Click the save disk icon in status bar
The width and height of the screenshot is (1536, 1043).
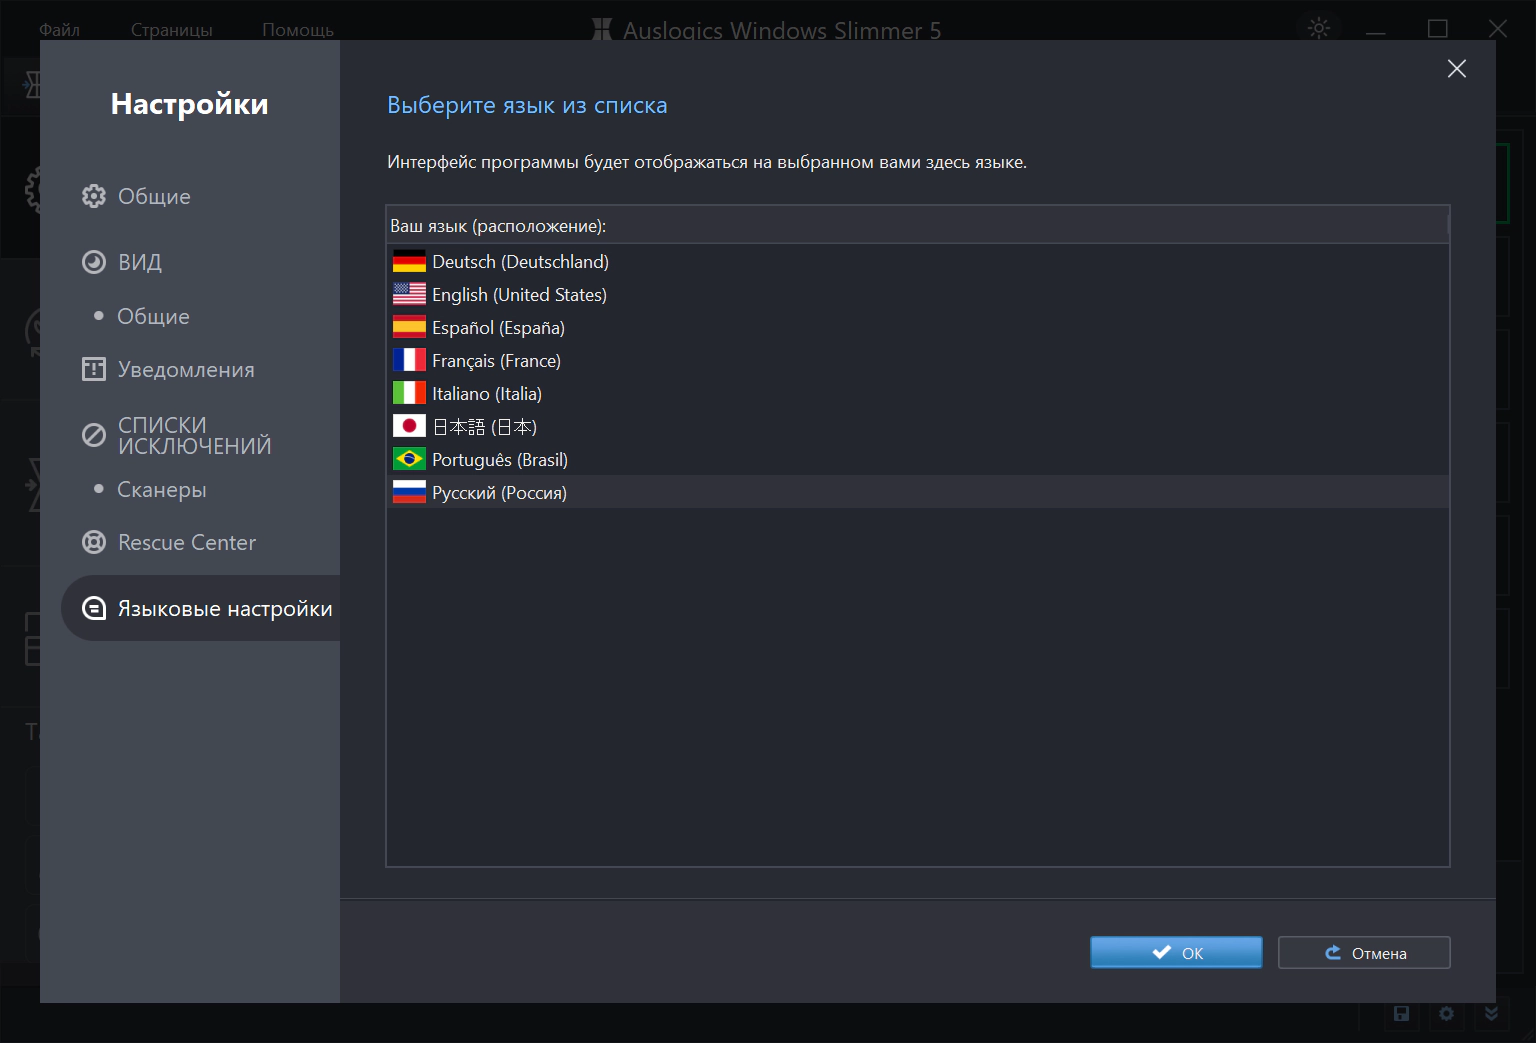(1402, 1014)
